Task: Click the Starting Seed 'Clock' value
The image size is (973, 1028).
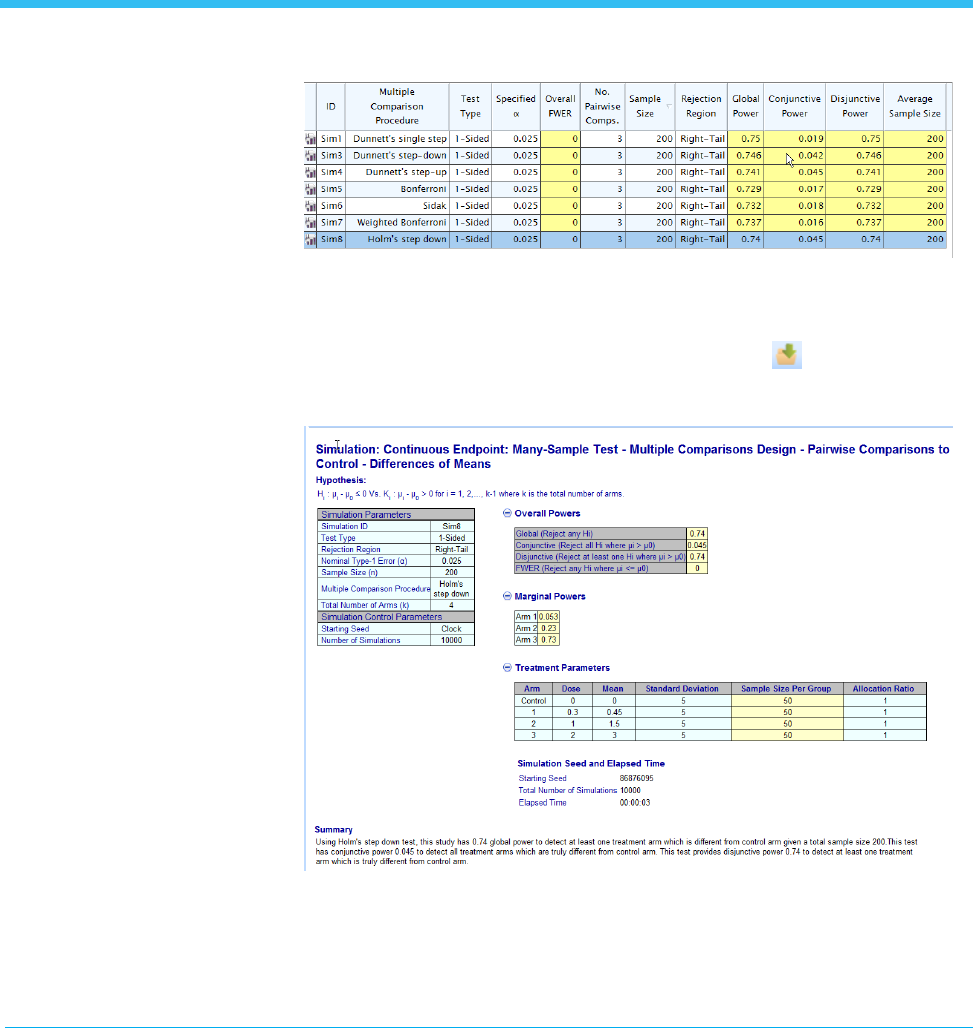Action: (x=452, y=629)
